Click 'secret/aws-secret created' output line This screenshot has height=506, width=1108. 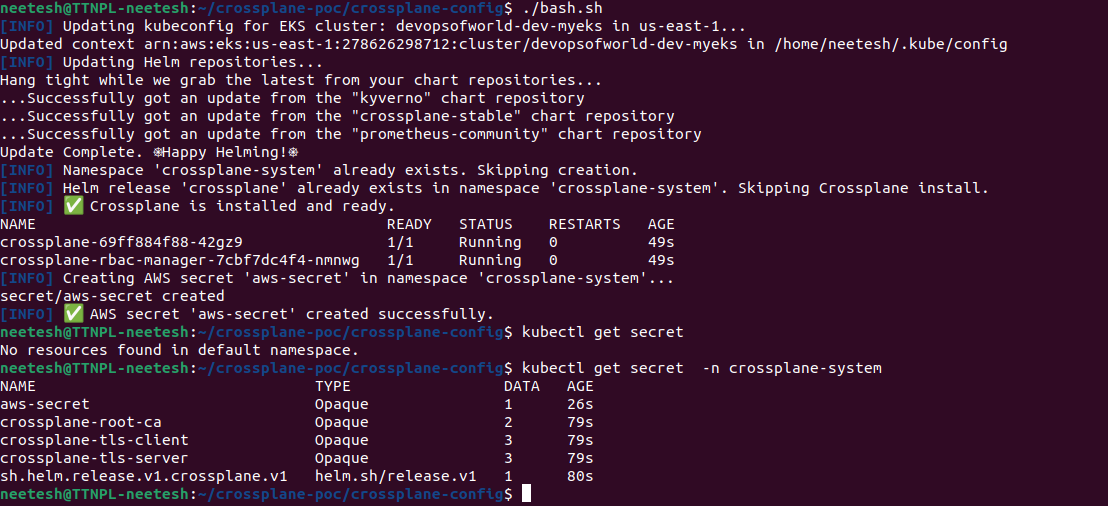112,296
